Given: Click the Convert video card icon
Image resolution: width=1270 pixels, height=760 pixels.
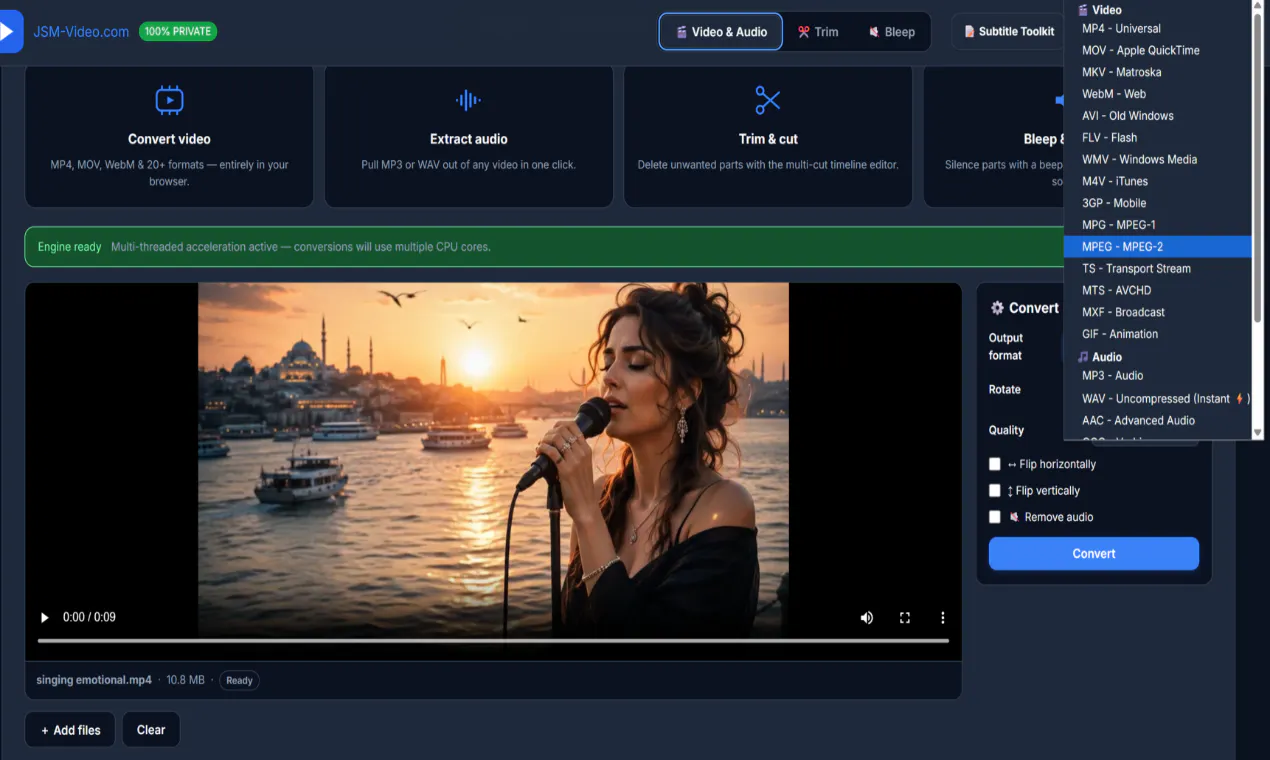Looking at the screenshot, I should point(169,100).
